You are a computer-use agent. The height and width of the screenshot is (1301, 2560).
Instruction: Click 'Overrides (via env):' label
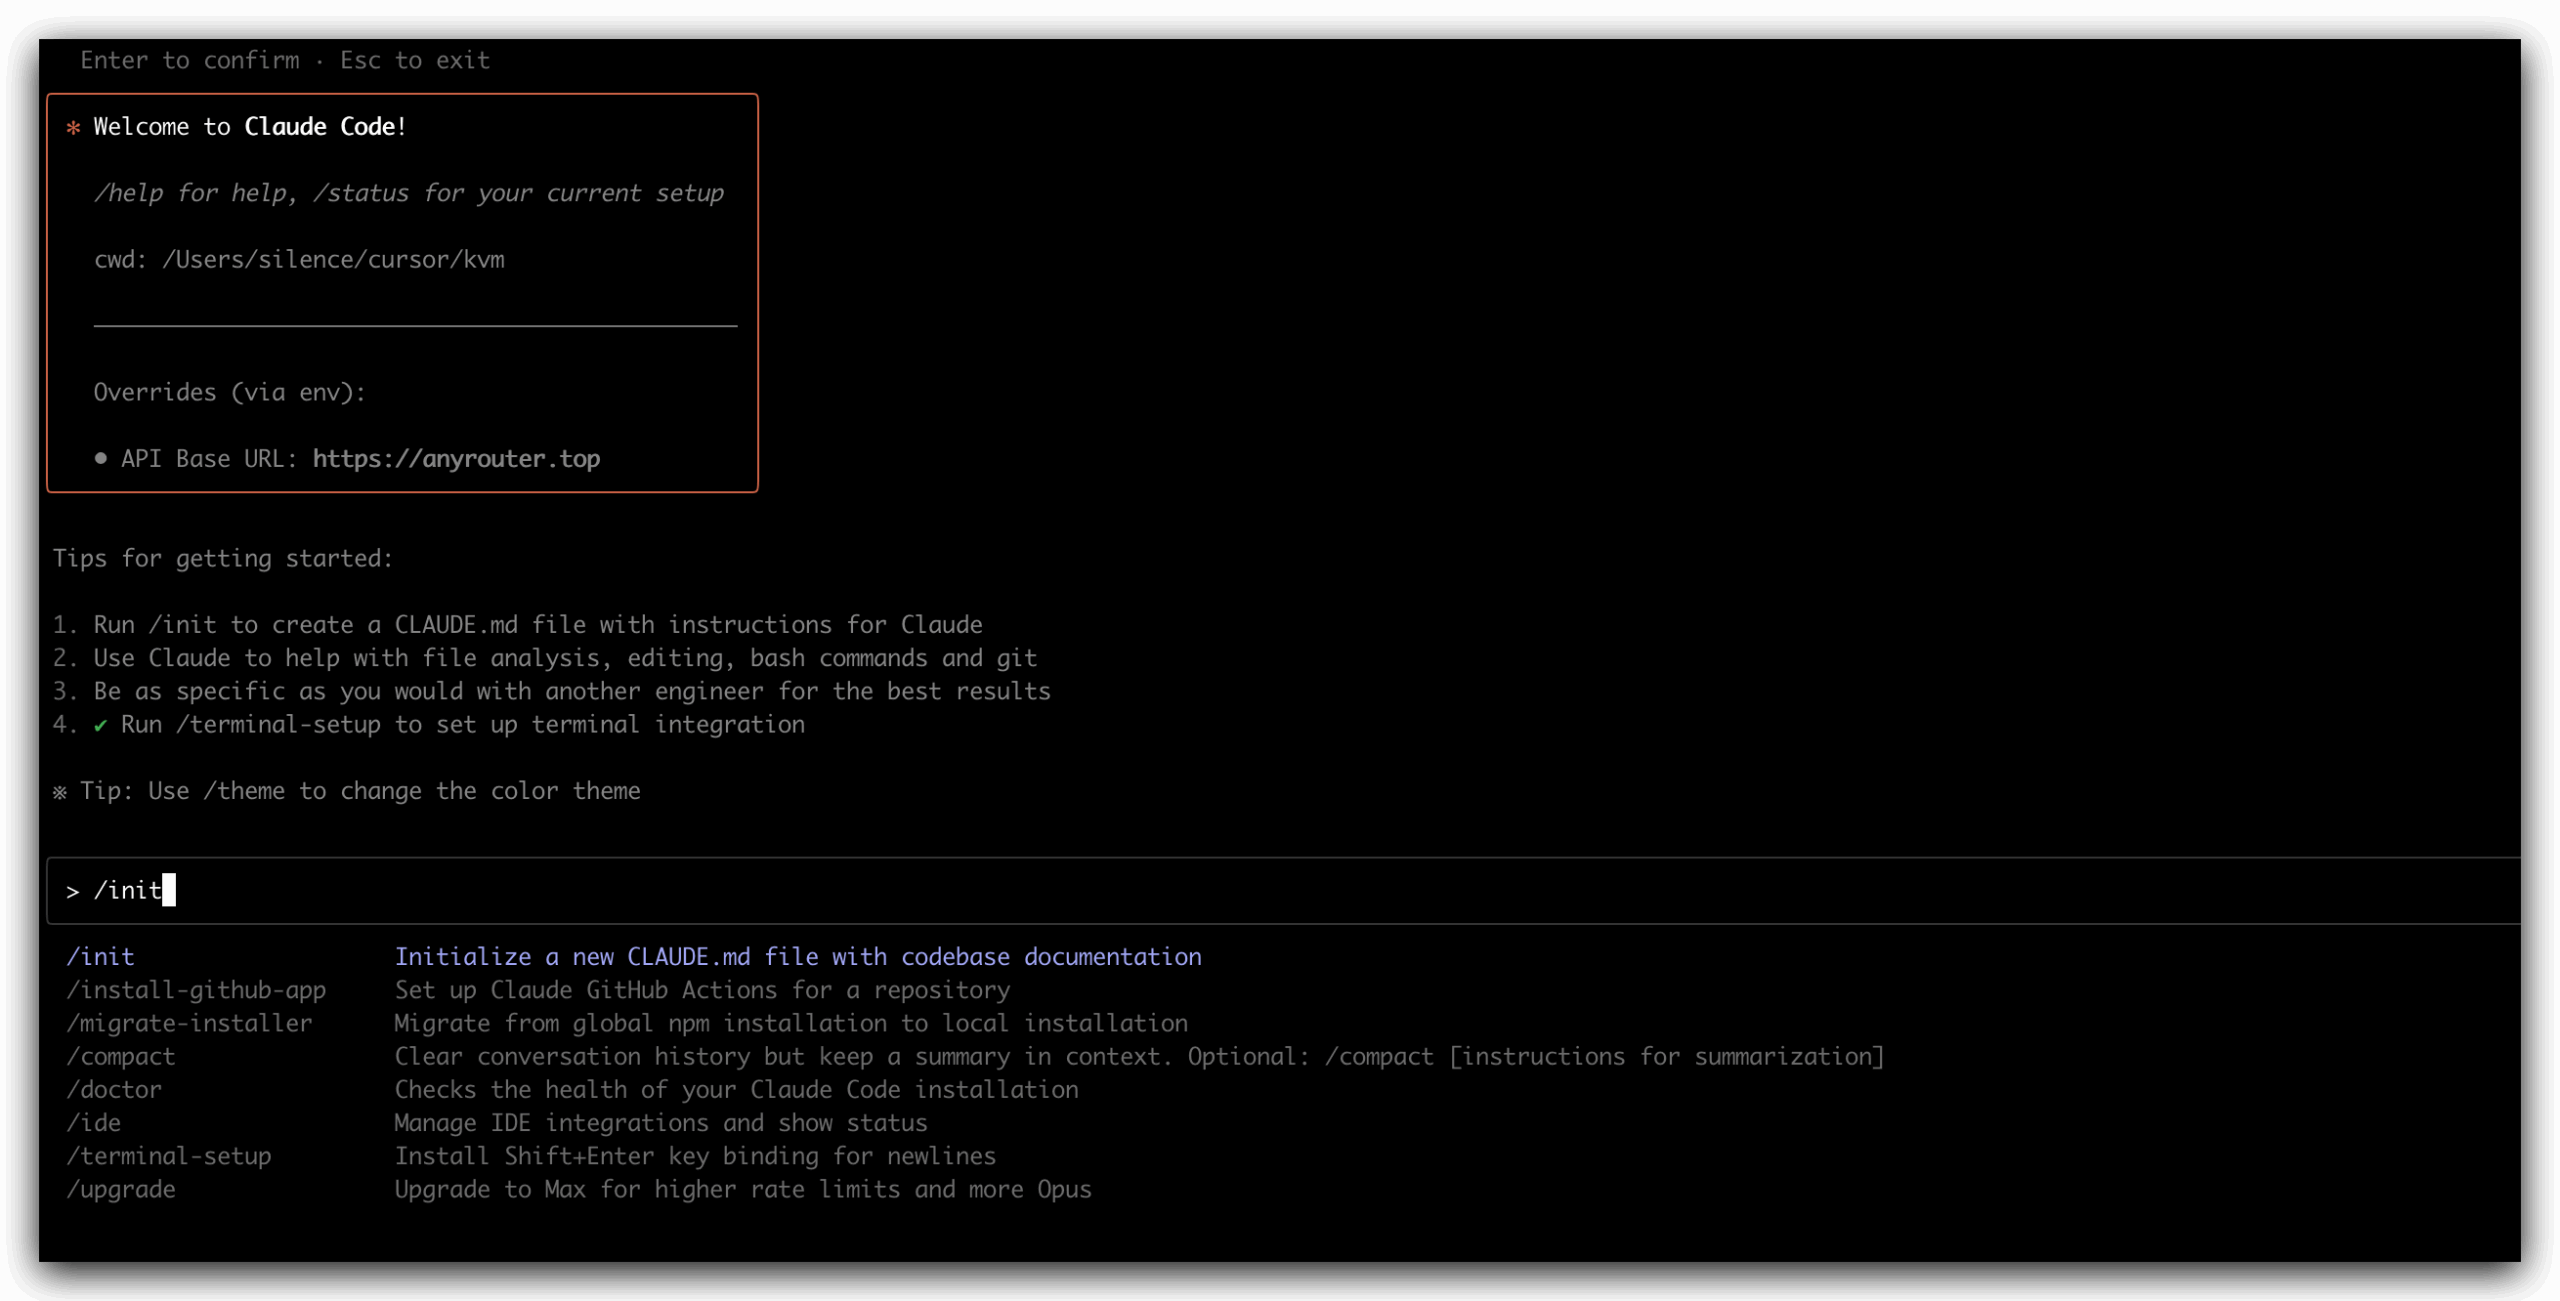click(x=230, y=392)
